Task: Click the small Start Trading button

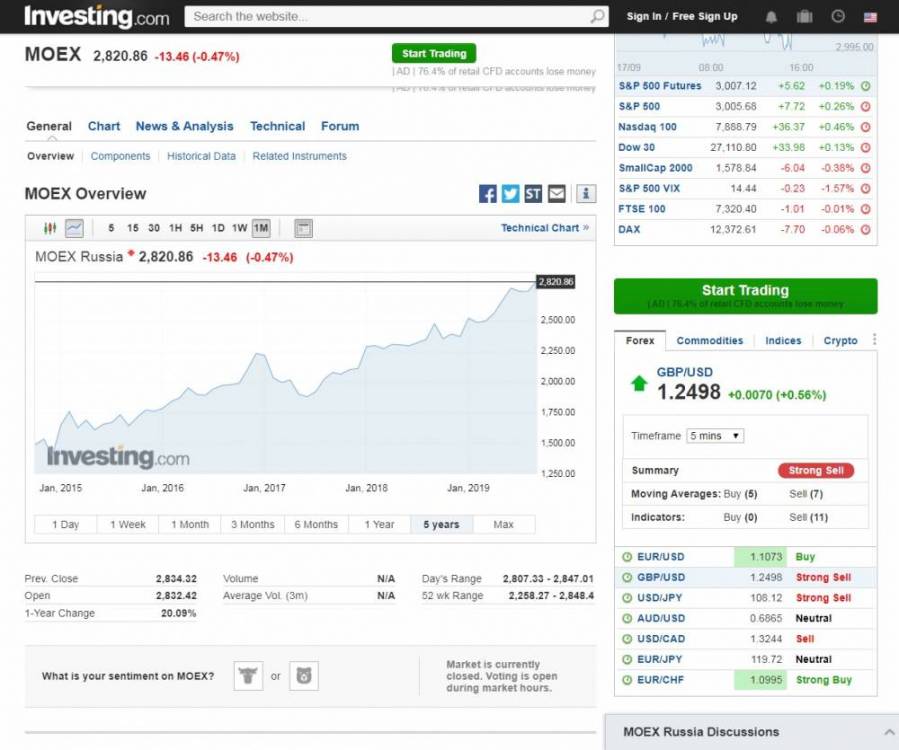Action: pos(434,53)
